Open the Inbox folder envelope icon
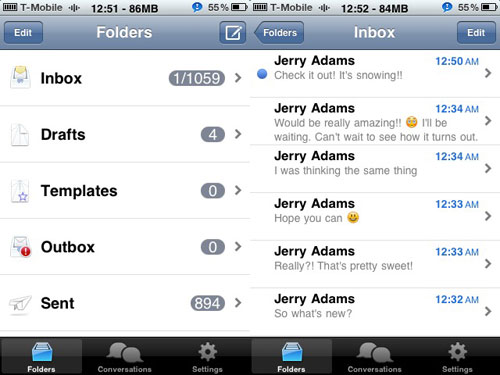The image size is (500, 375). tap(20, 77)
